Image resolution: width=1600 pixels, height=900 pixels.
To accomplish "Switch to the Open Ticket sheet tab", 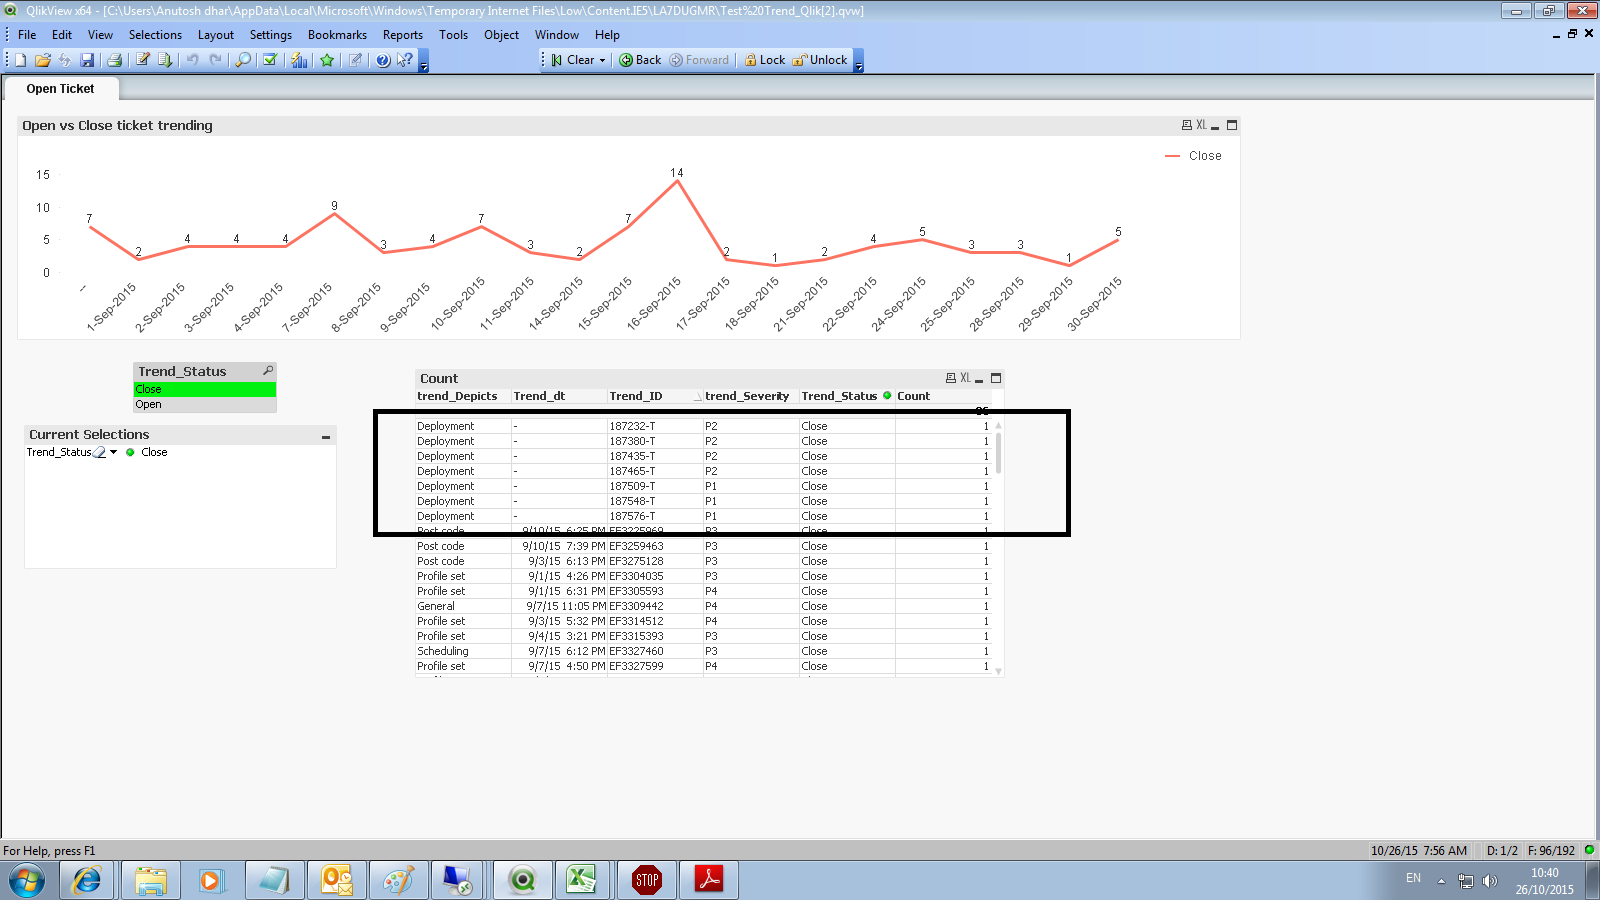I will [60, 89].
